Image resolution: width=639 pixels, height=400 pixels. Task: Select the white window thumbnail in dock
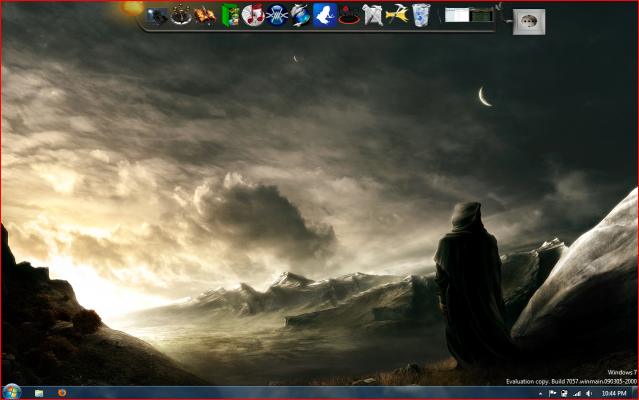pos(457,15)
